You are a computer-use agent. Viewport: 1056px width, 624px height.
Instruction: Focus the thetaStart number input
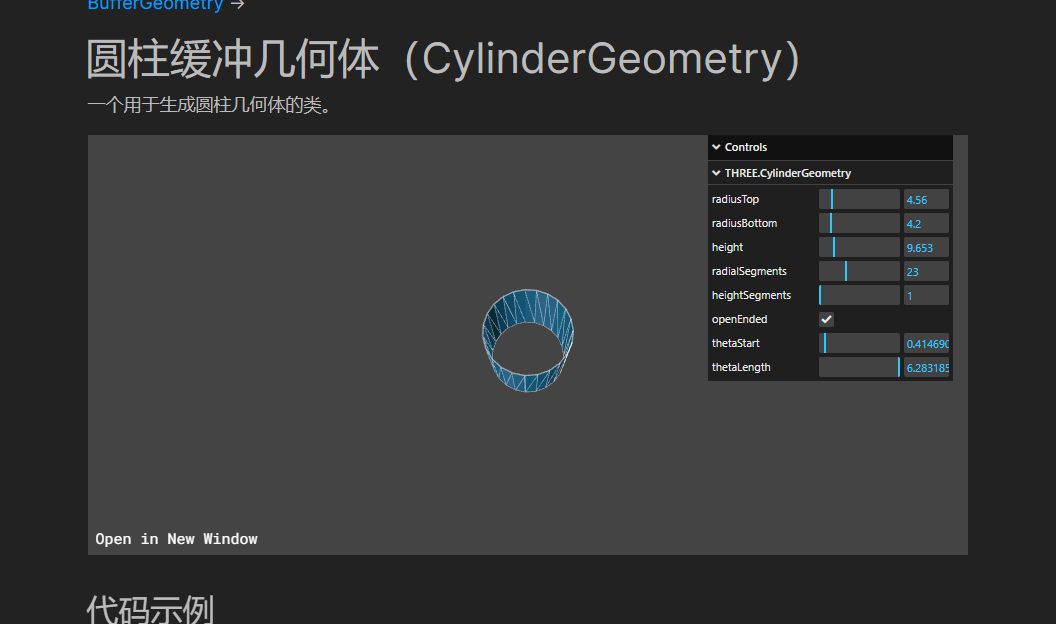[x=925, y=343]
